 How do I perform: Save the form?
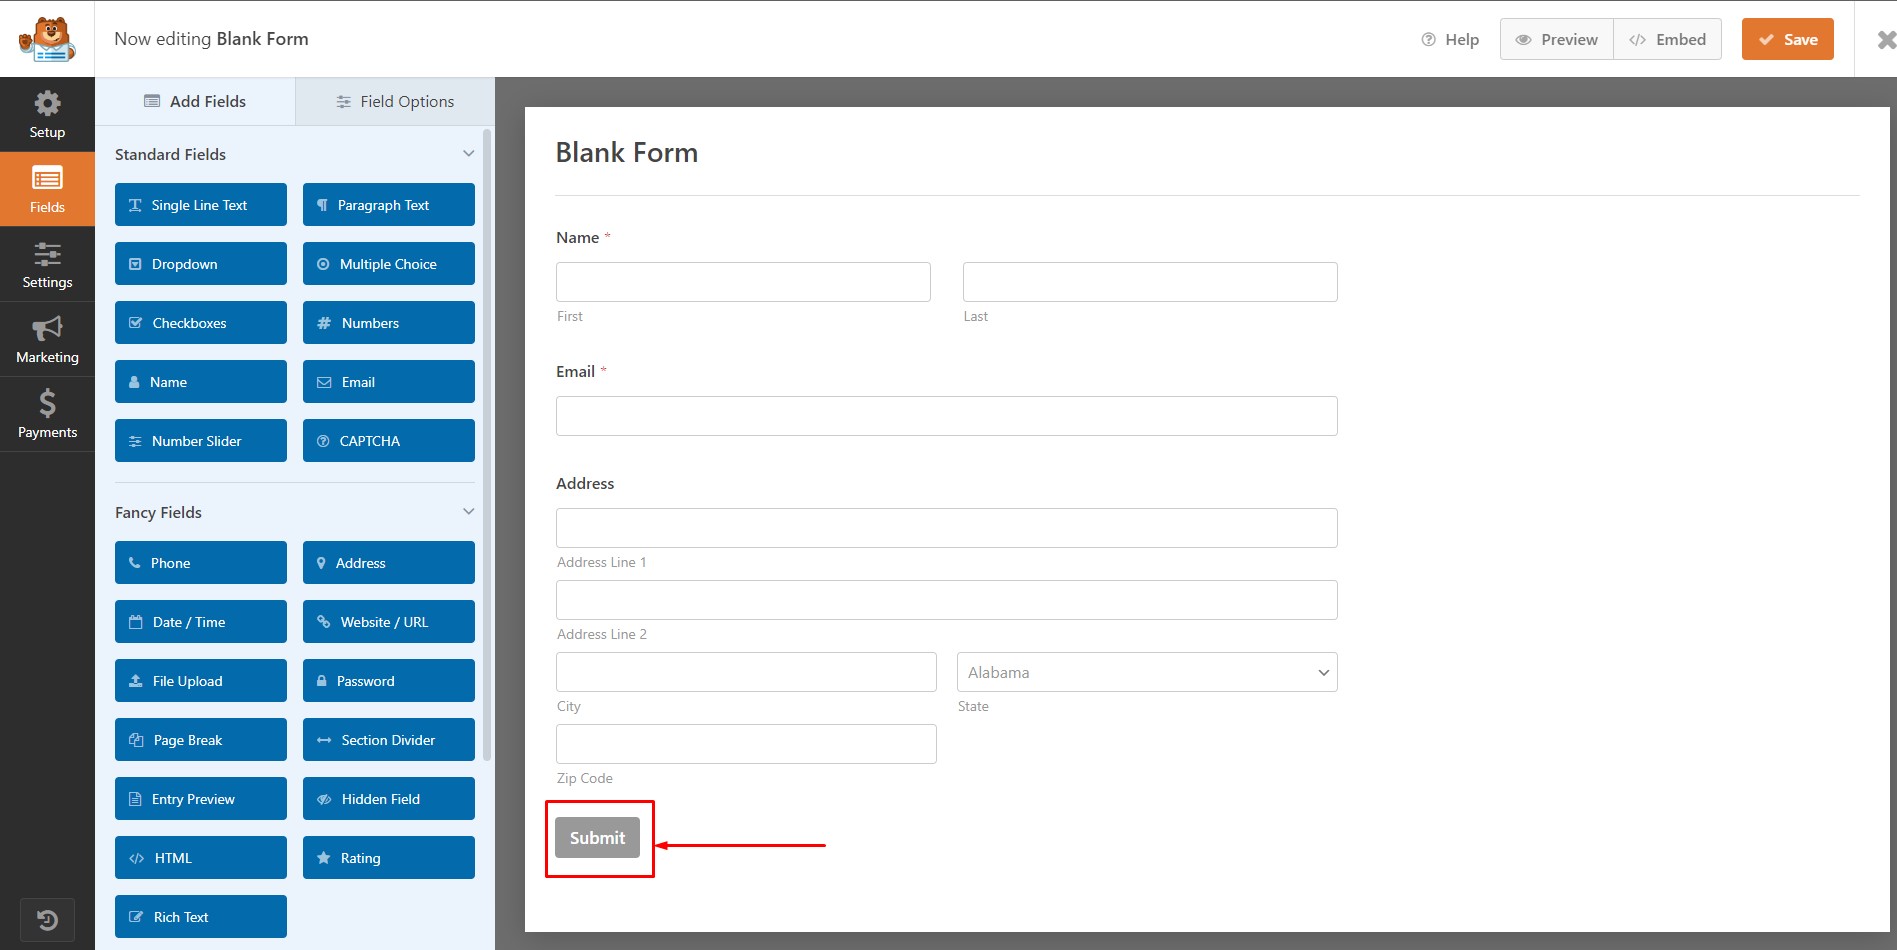[x=1788, y=39]
